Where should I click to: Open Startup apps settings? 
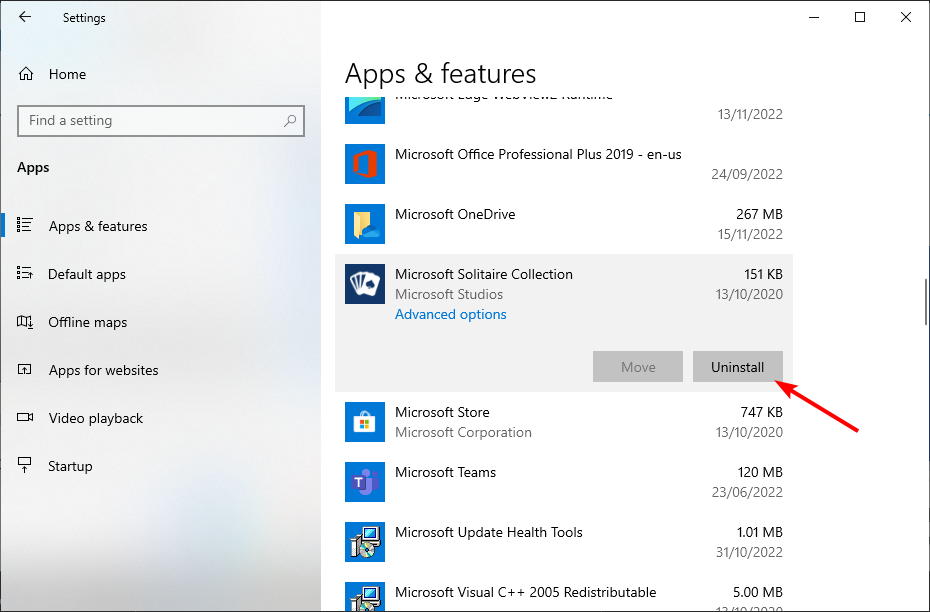[70, 466]
